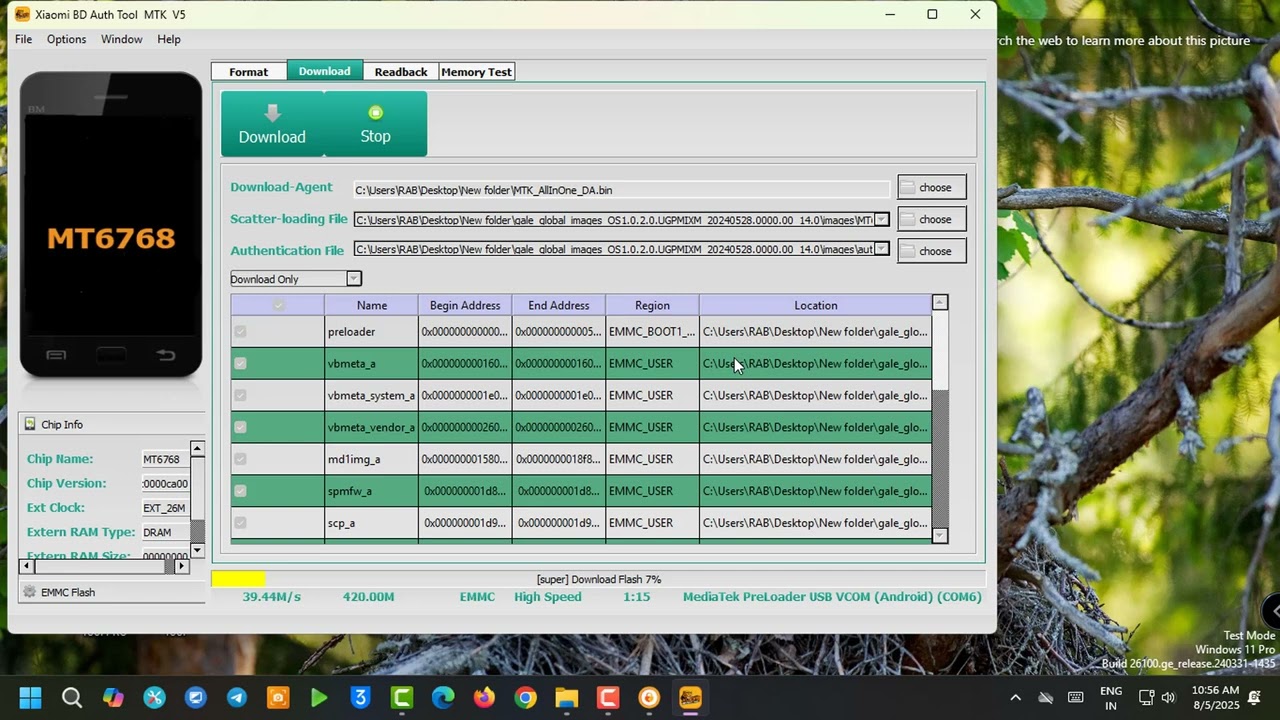Click Chip Info scroll-right arrow
This screenshot has width=1280, height=720.
pos(181,566)
